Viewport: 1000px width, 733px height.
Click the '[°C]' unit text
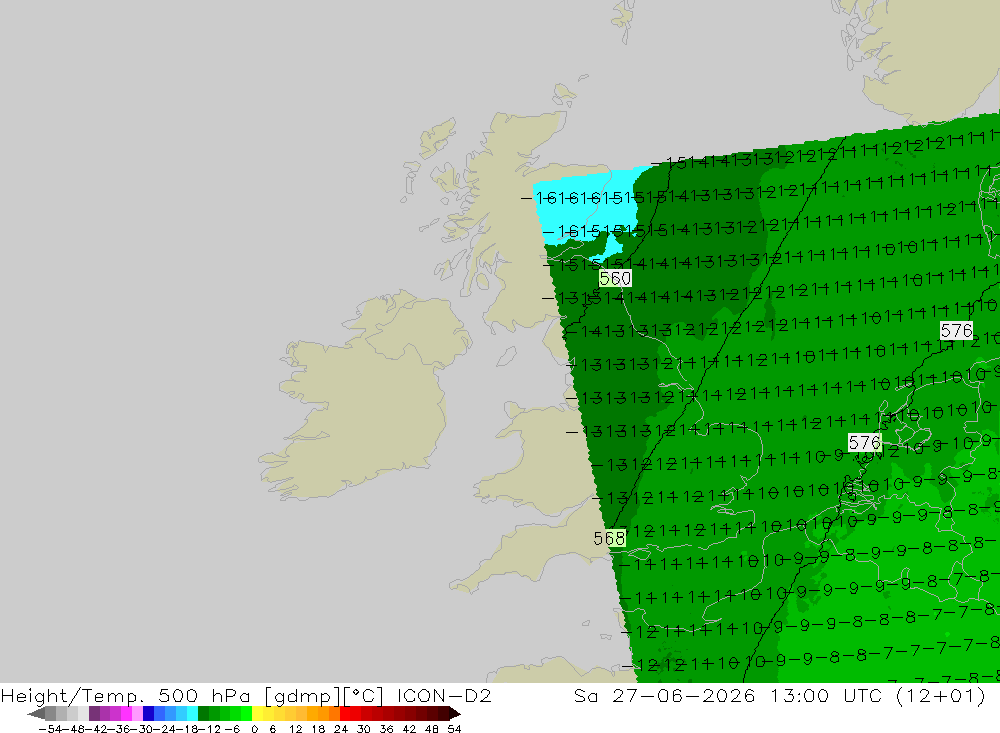(x=364, y=696)
